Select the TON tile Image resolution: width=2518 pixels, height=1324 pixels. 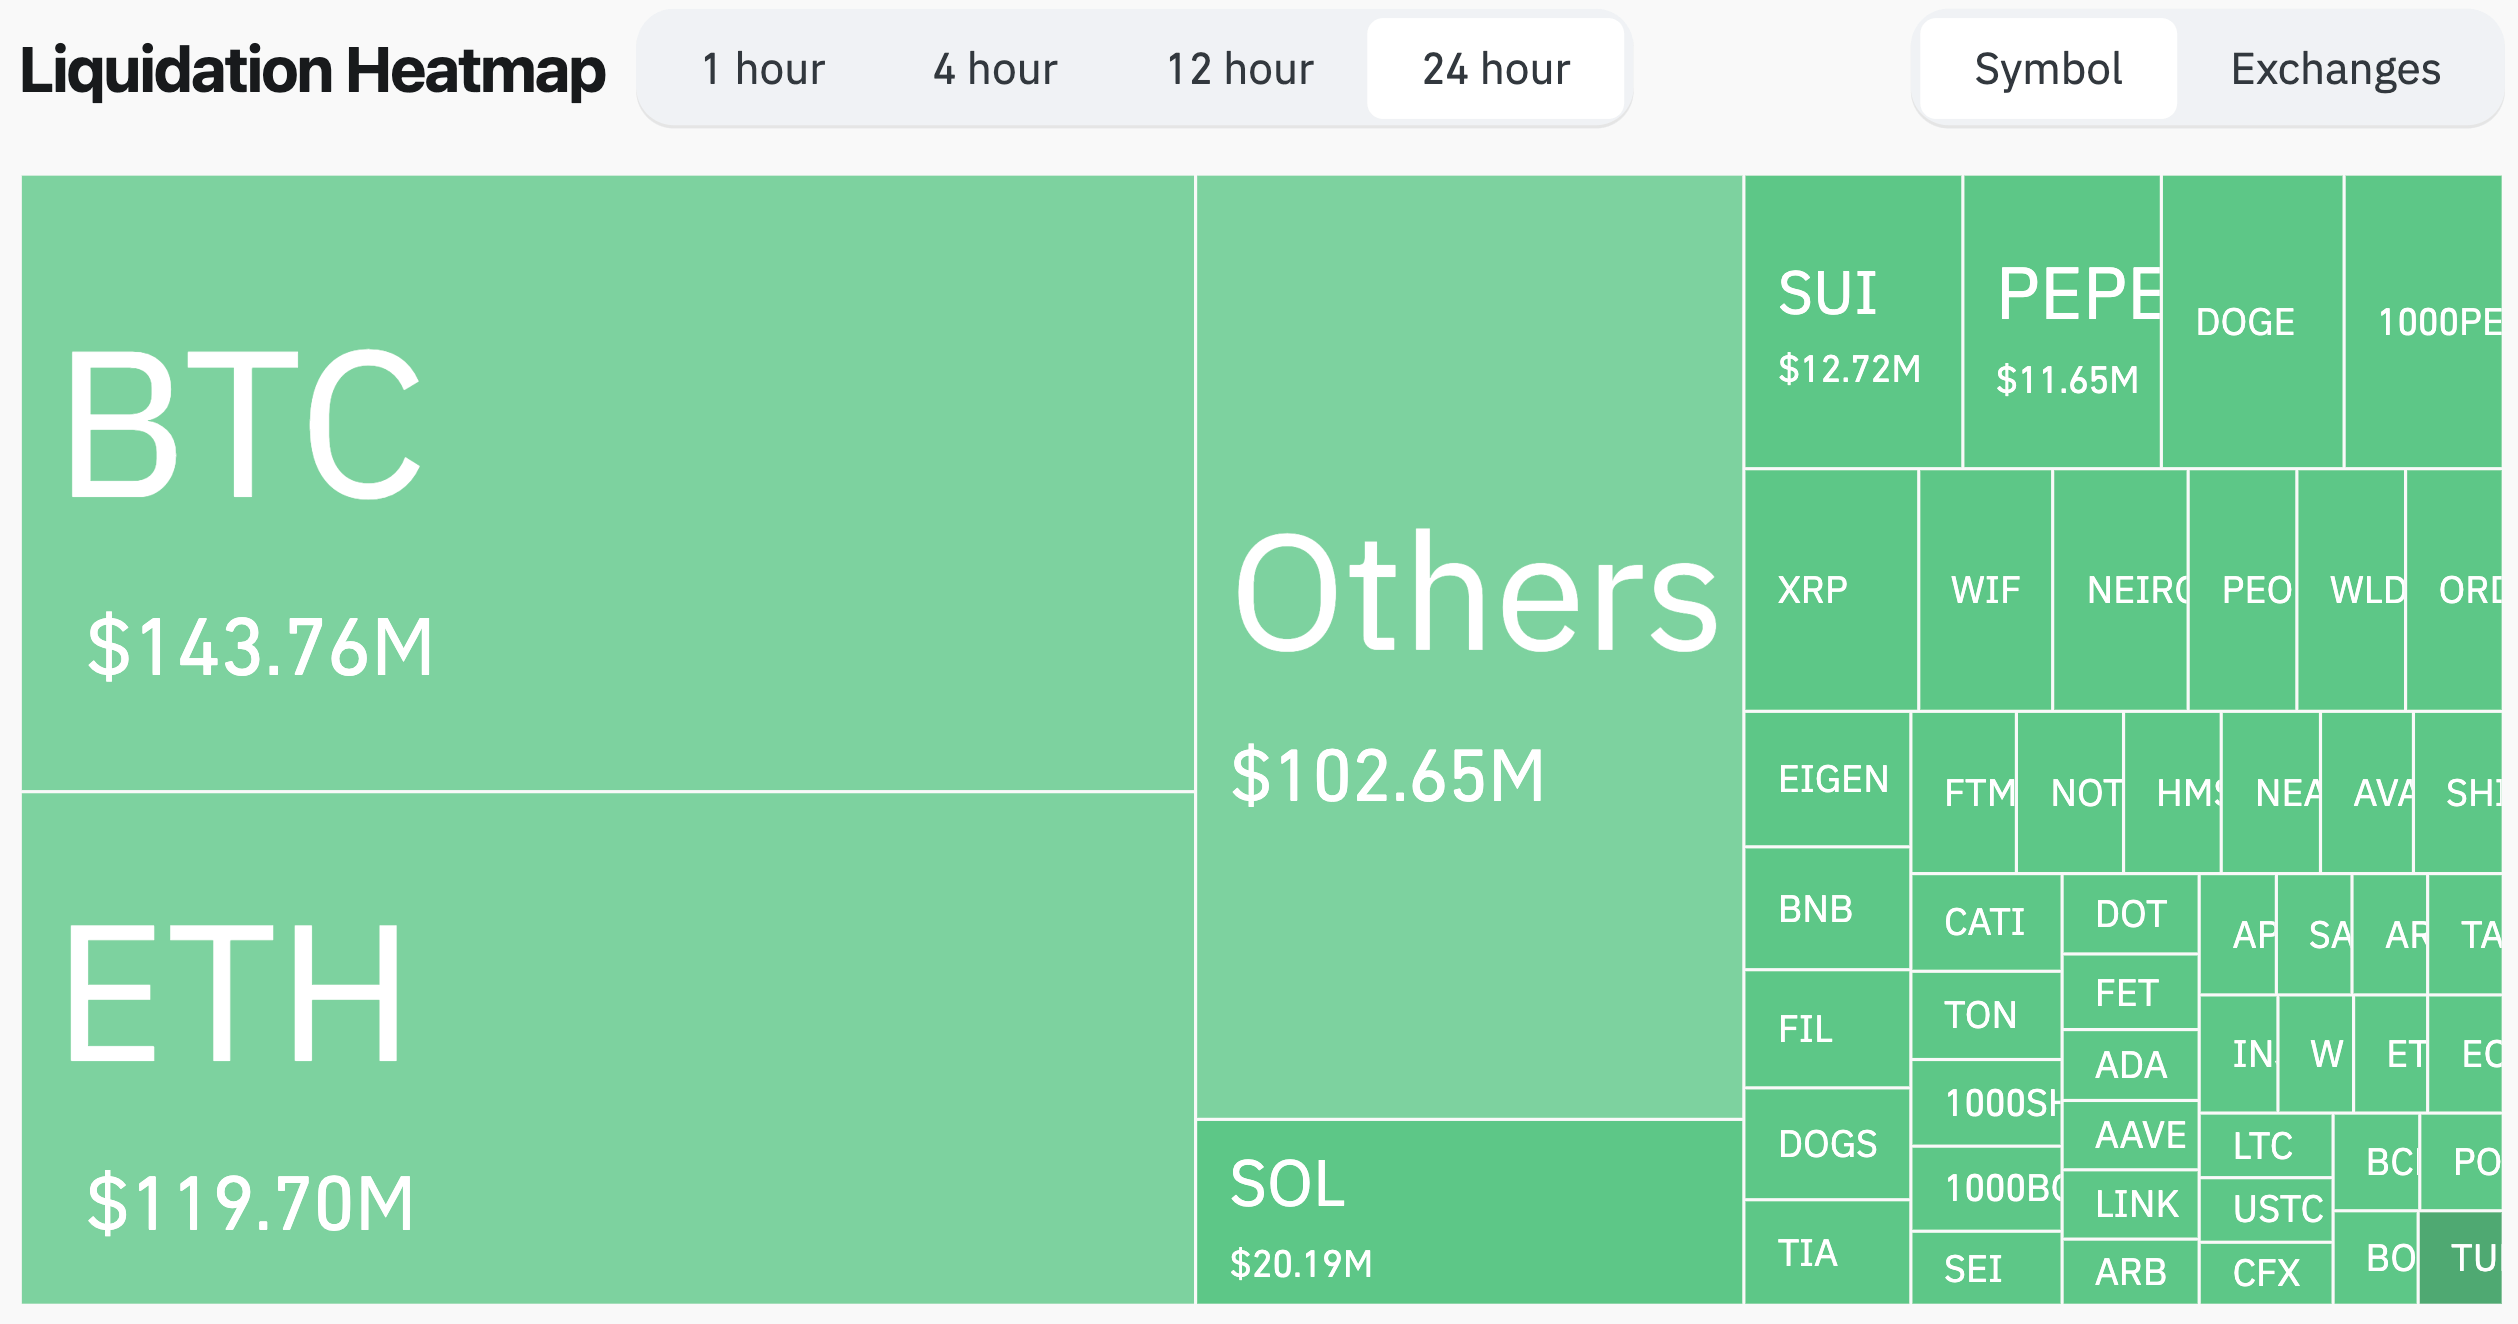point(1983,1014)
